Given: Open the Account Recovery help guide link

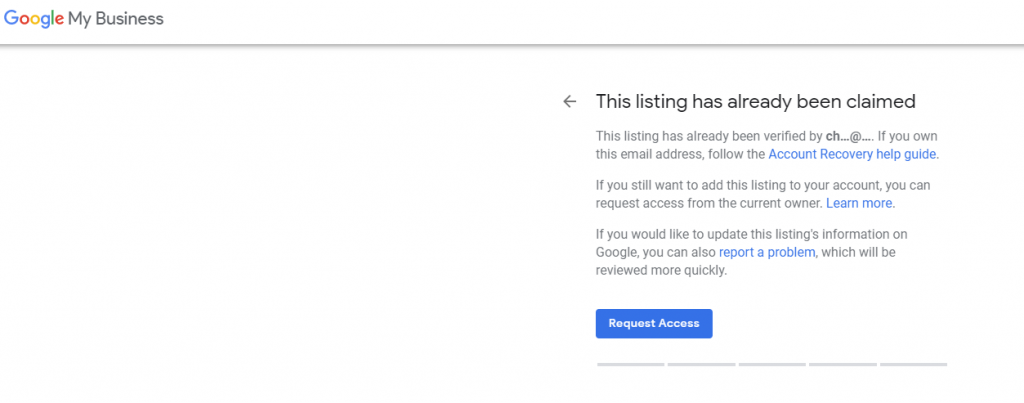Looking at the screenshot, I should (852, 154).
